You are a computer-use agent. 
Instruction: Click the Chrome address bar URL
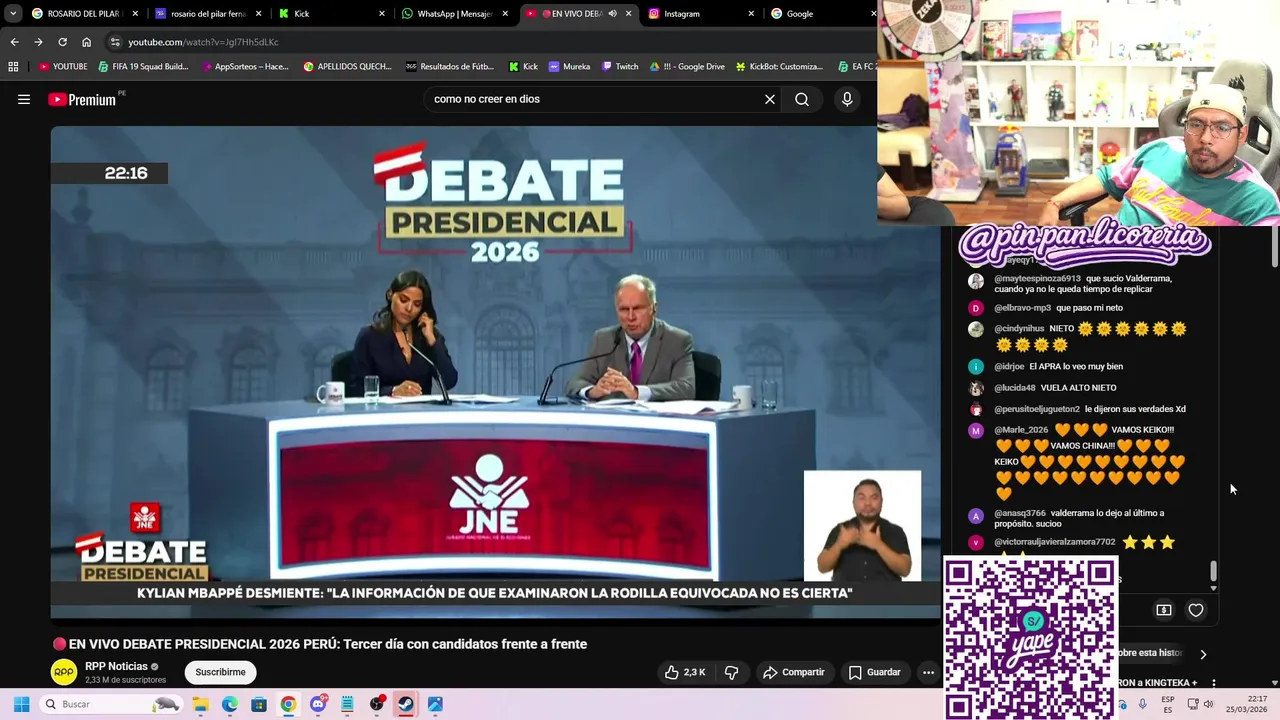click(x=203, y=42)
